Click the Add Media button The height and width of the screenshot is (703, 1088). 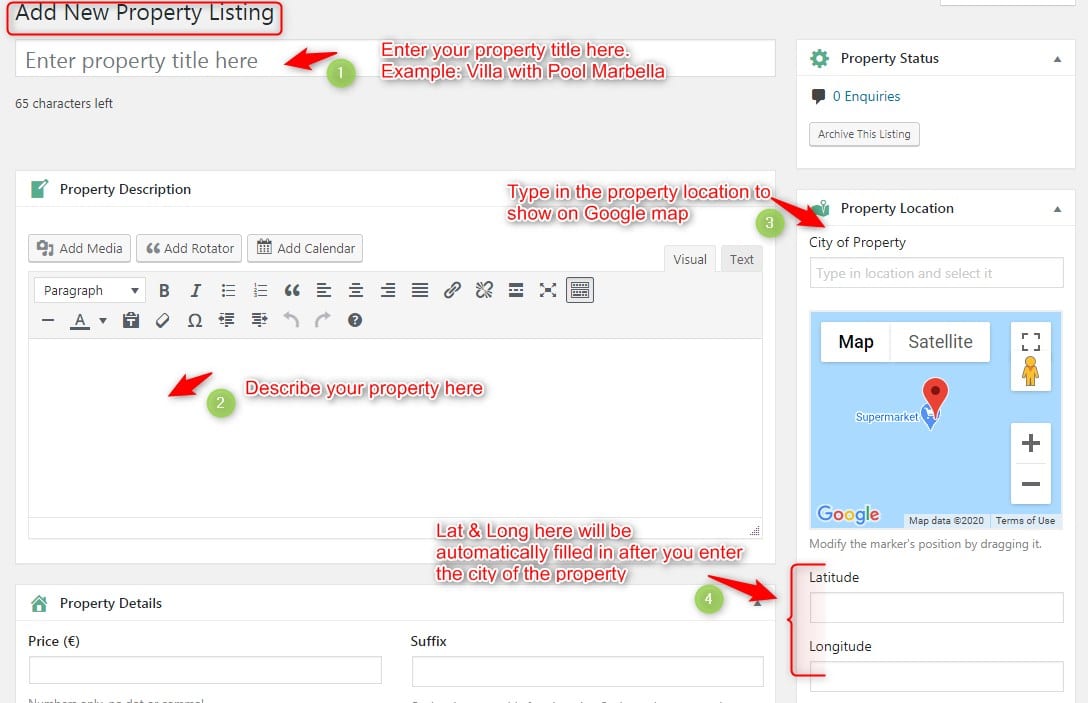click(80, 248)
